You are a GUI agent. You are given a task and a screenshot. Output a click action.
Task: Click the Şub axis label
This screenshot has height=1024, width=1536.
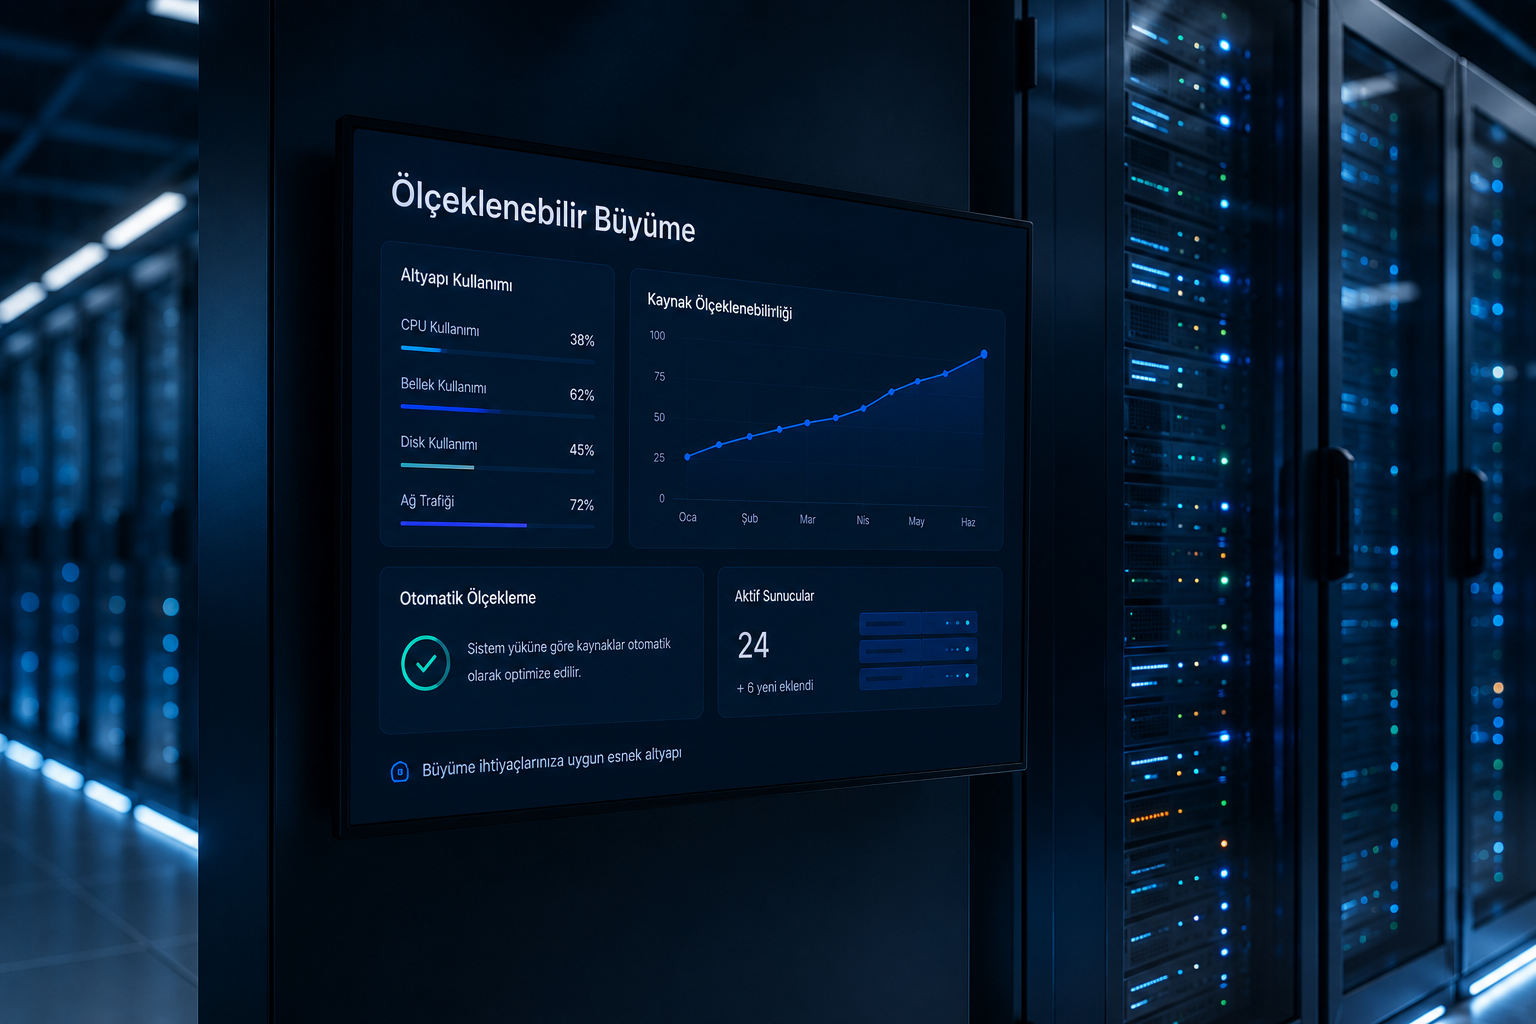pyautogui.click(x=750, y=518)
